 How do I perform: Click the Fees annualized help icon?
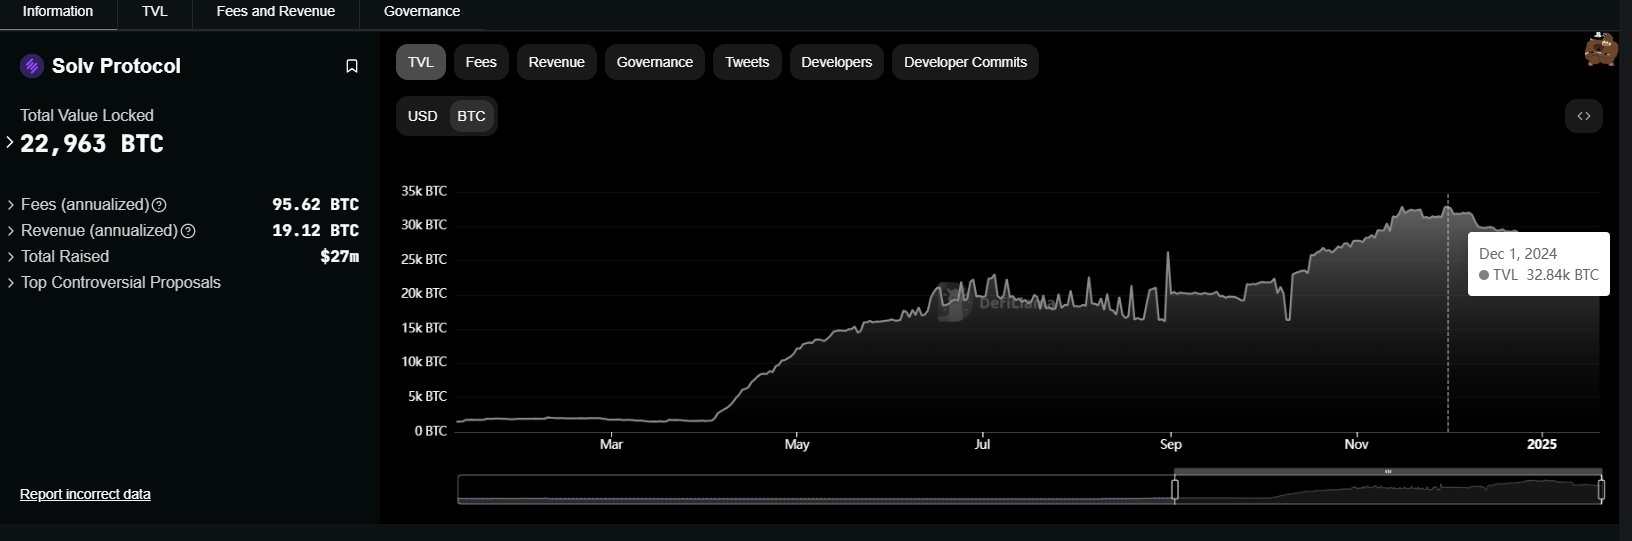point(159,205)
